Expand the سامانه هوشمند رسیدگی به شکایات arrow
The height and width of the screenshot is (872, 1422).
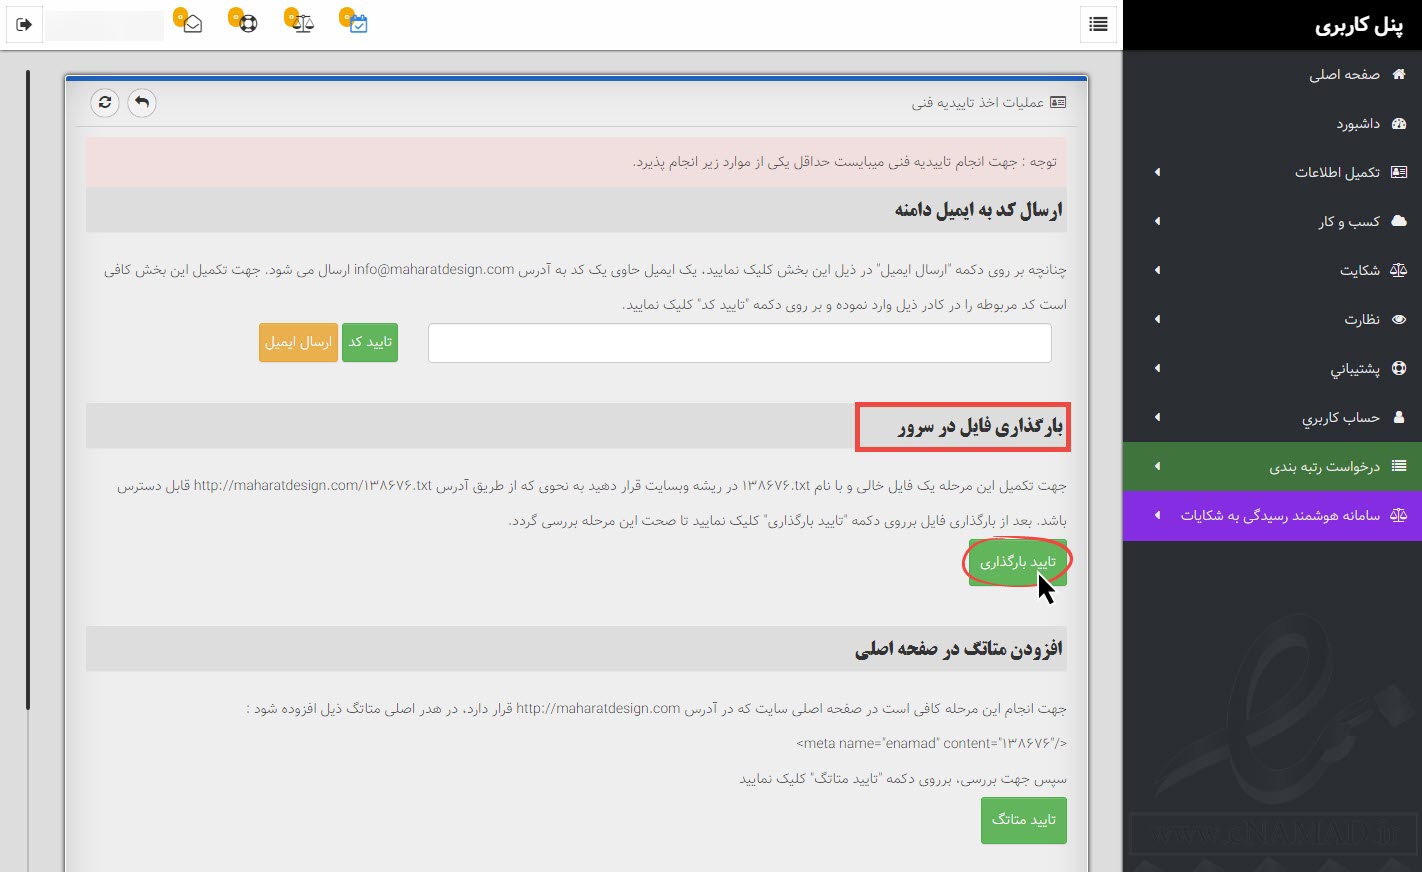tap(1157, 515)
